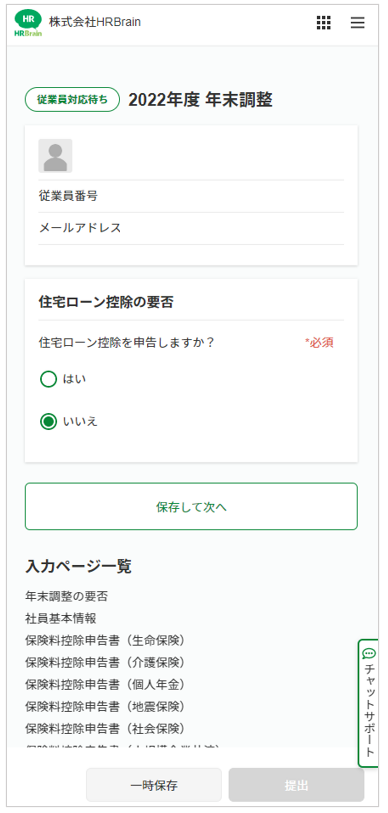The height and width of the screenshot is (813, 388).
Task: Open the apps grid icon
Action: 323,22
